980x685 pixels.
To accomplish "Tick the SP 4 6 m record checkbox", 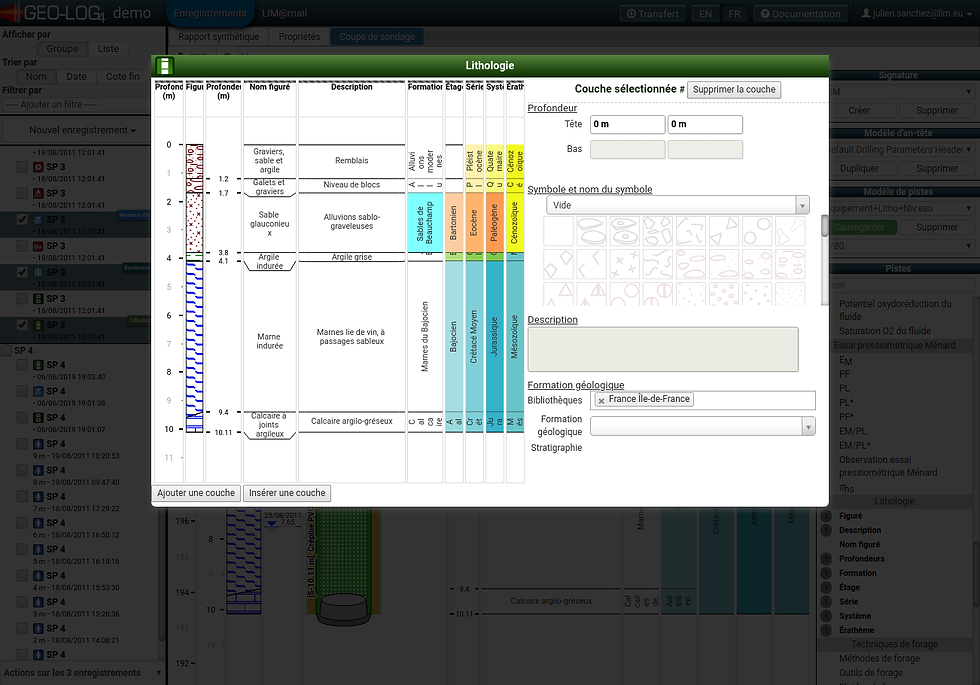I will pos(22,522).
